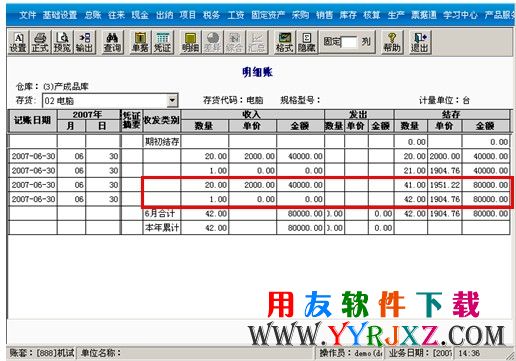Click the 存货代码: 电脑 label
Image resolution: width=516 pixels, height=361 pixels.
click(x=233, y=100)
